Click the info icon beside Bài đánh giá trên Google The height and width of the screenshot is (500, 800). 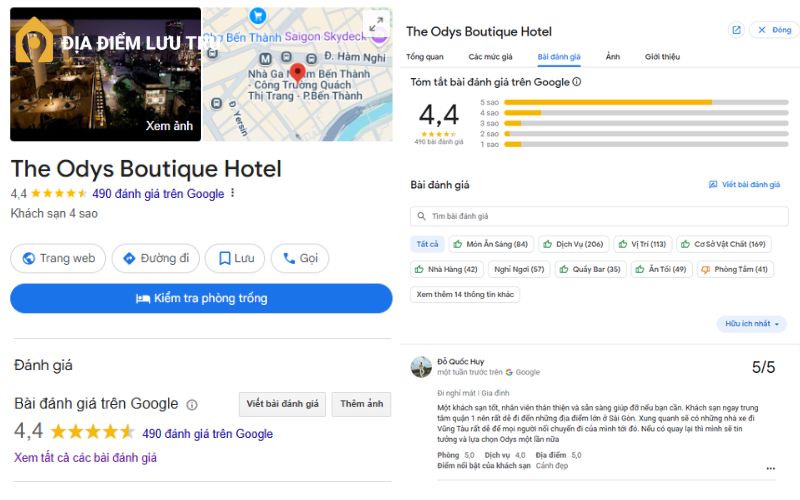(x=192, y=405)
